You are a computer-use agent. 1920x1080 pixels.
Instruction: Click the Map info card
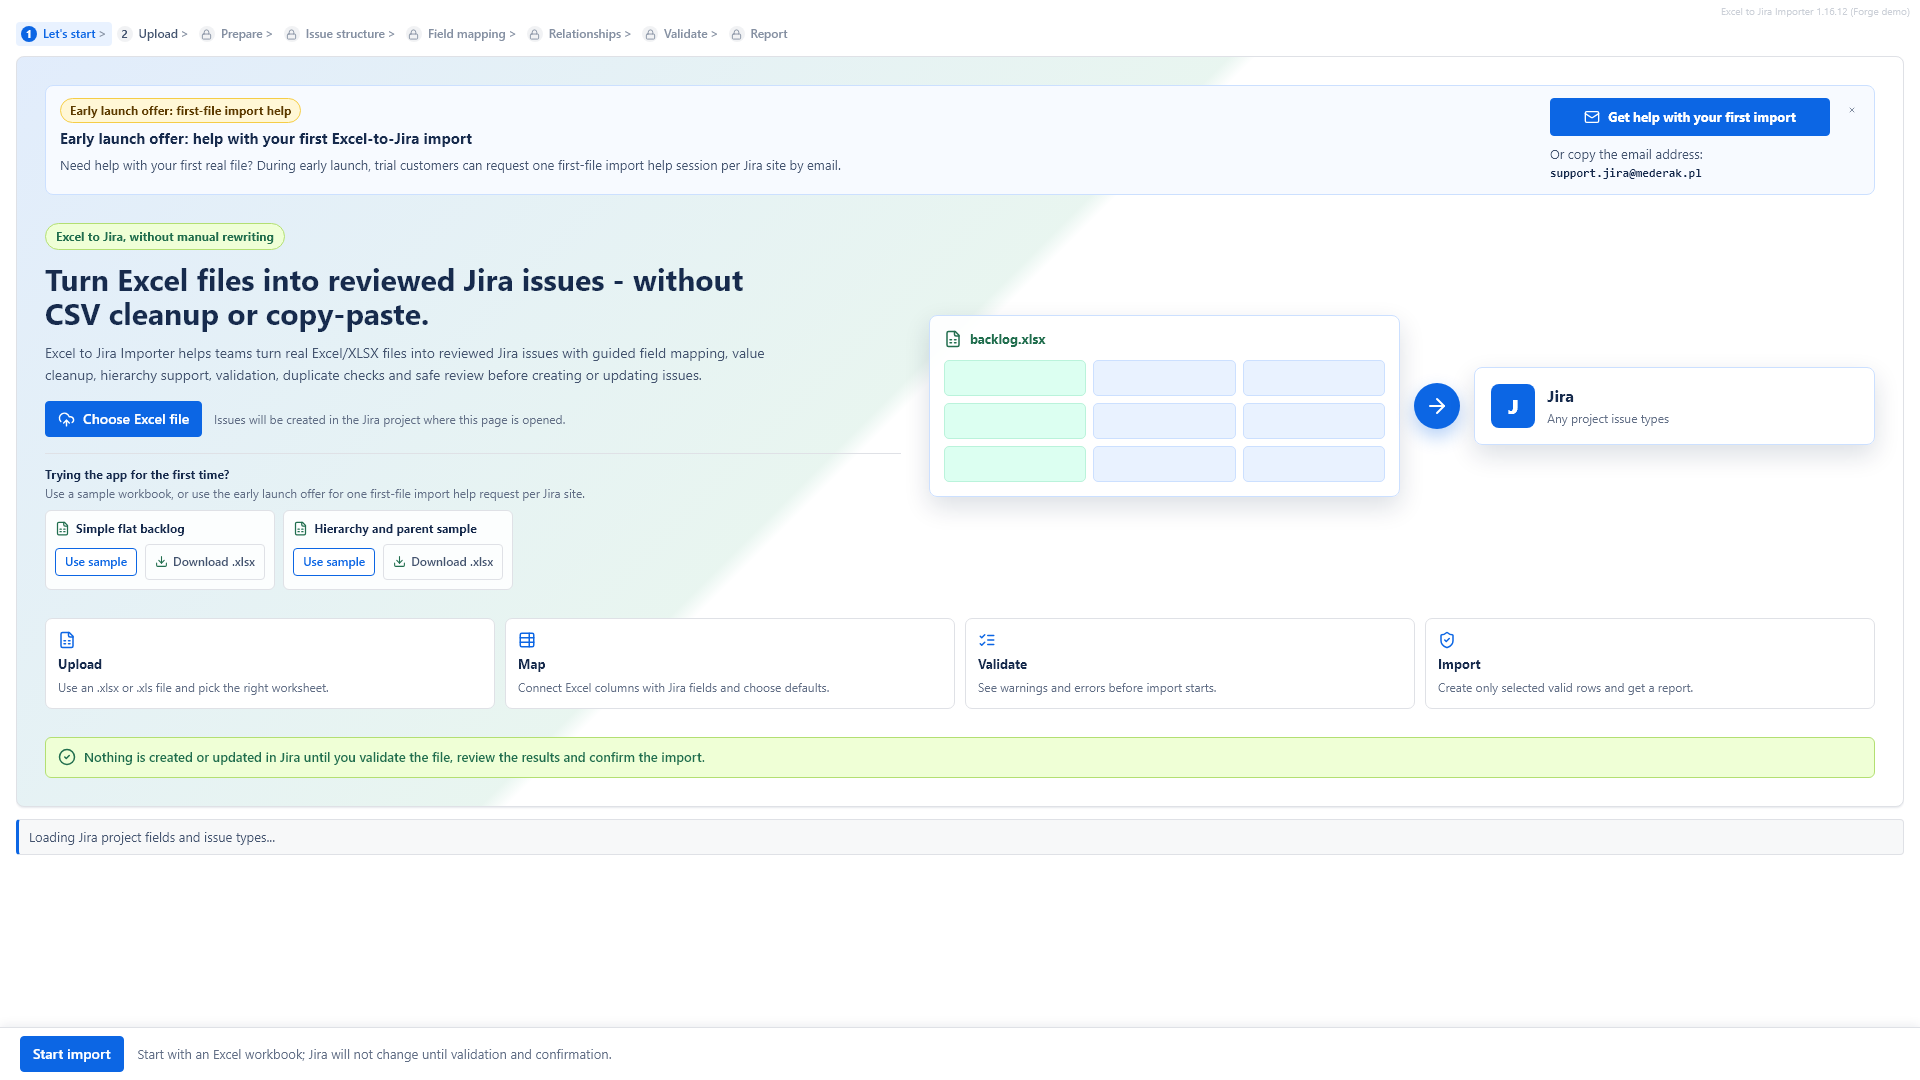pos(730,663)
